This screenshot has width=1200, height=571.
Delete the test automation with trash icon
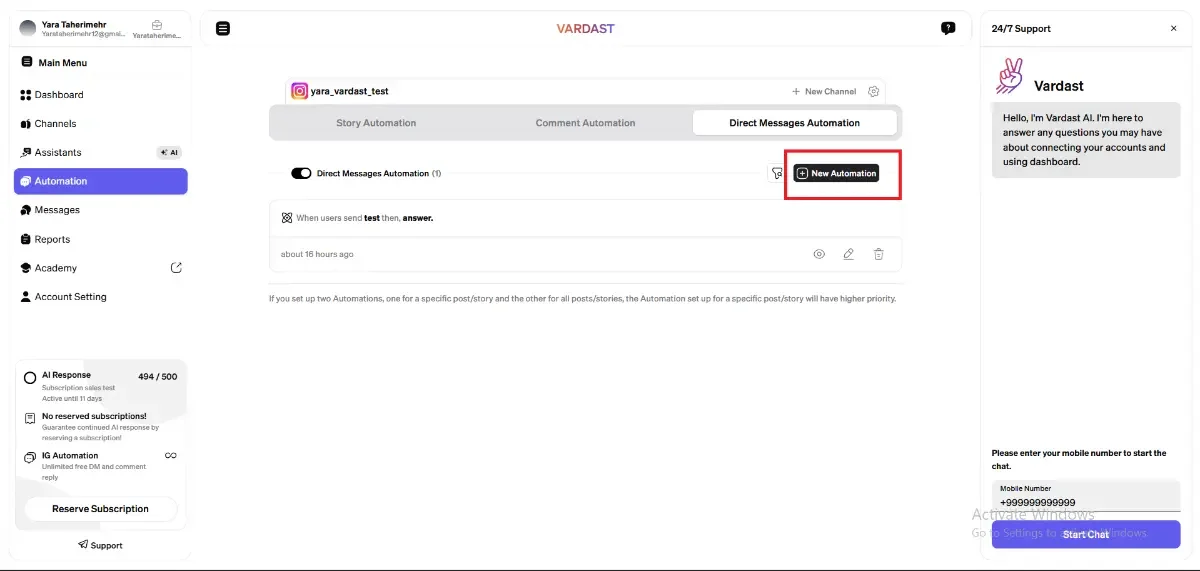(878, 254)
